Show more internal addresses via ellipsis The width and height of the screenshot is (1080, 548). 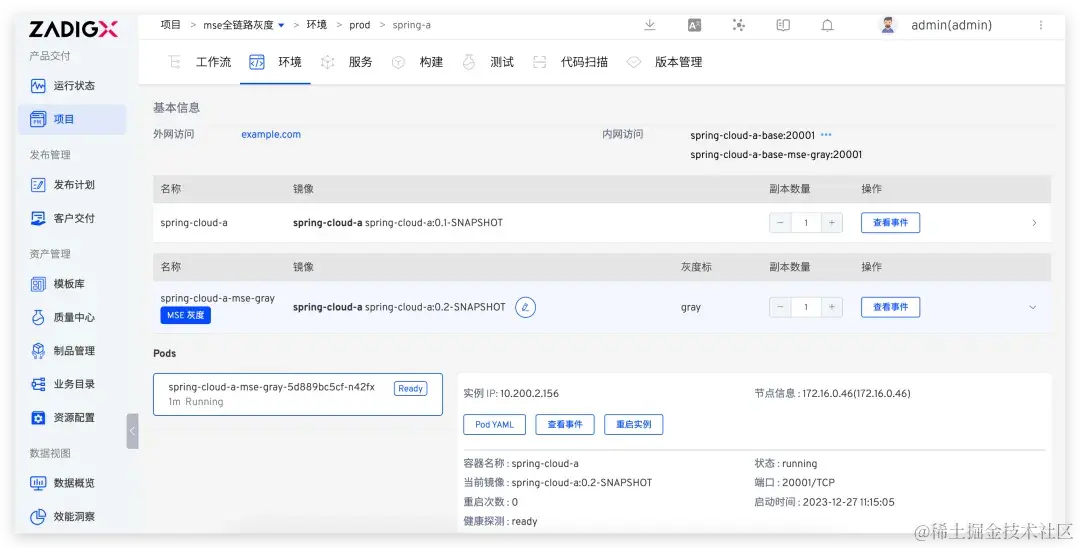pos(827,135)
